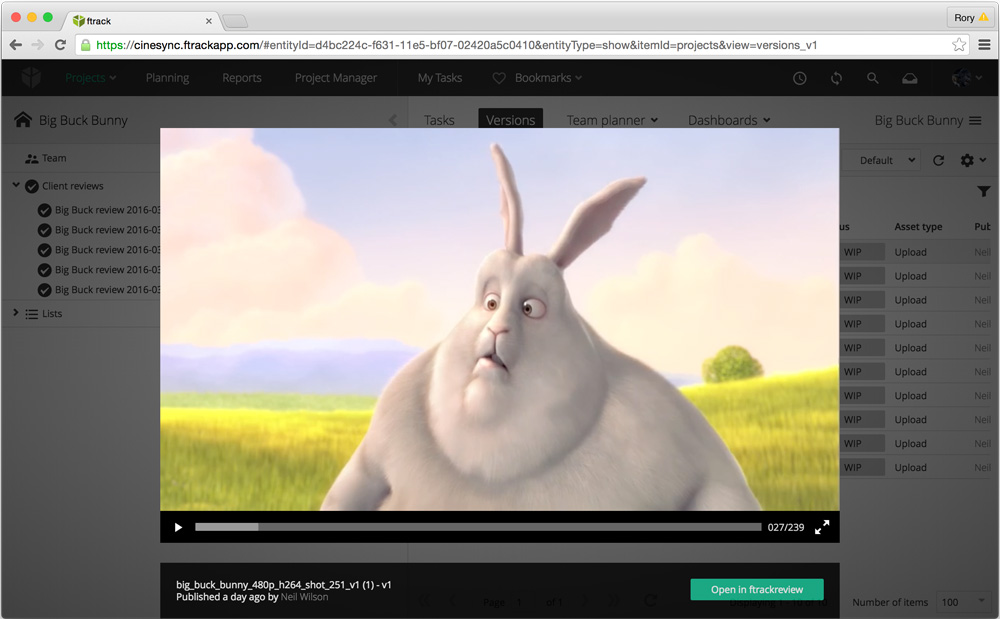This screenshot has width=1000, height=619.
Task: Click the 027/239 frame counter
Action: [x=786, y=527]
